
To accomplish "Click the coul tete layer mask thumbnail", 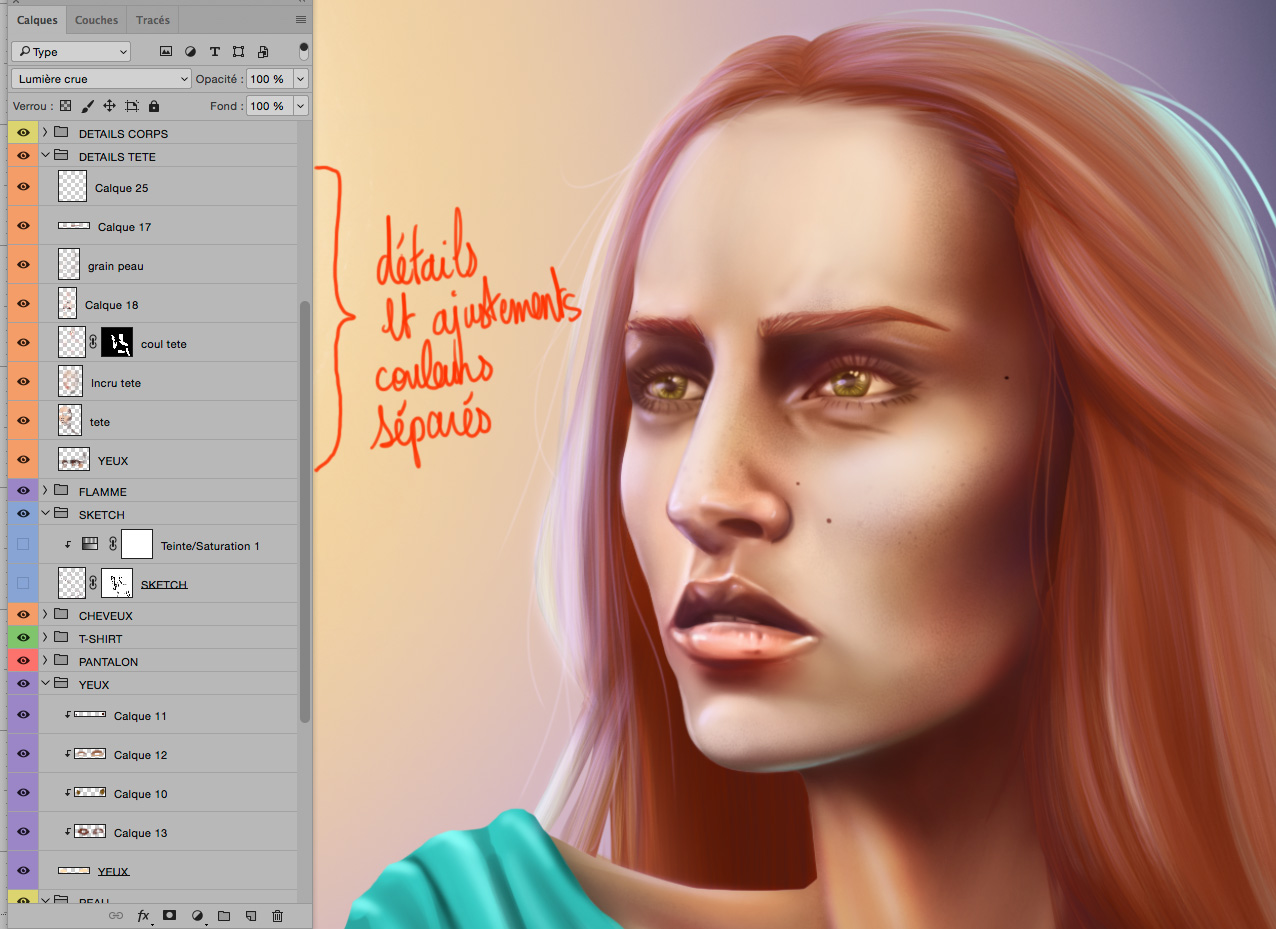I will click(x=117, y=343).
